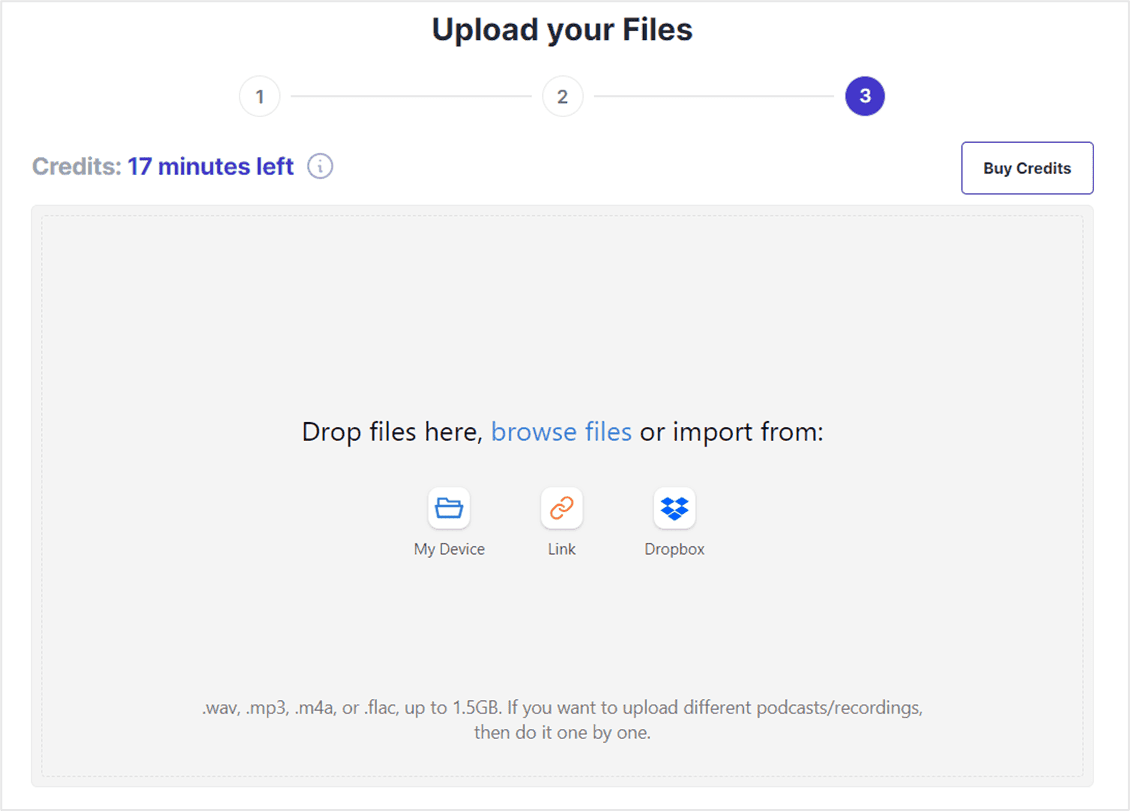Click the folder icon above My Device
Image resolution: width=1130 pixels, height=811 pixels.
[x=449, y=508]
